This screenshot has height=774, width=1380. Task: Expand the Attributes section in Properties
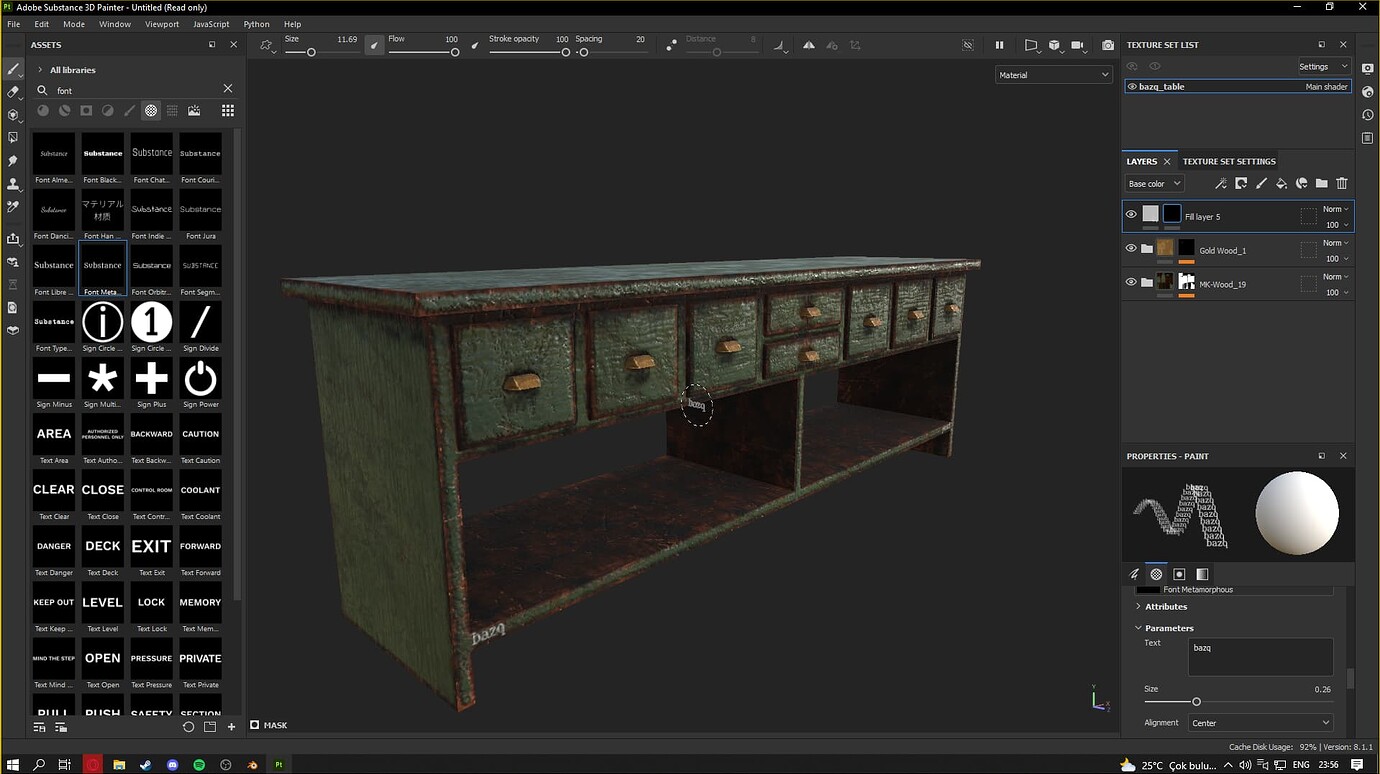point(1166,606)
